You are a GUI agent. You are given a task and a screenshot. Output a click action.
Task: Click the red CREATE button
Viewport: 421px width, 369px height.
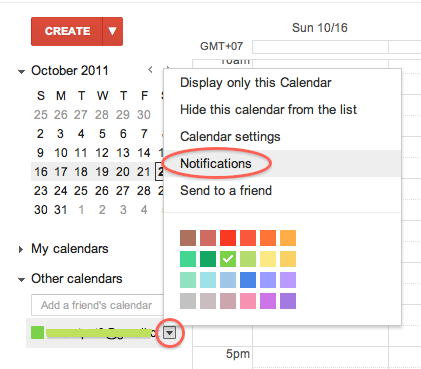click(67, 31)
